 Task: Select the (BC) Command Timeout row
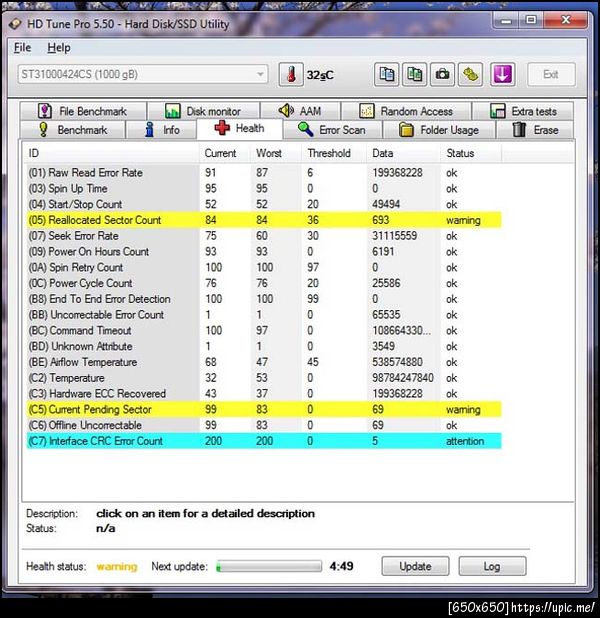click(x=264, y=330)
